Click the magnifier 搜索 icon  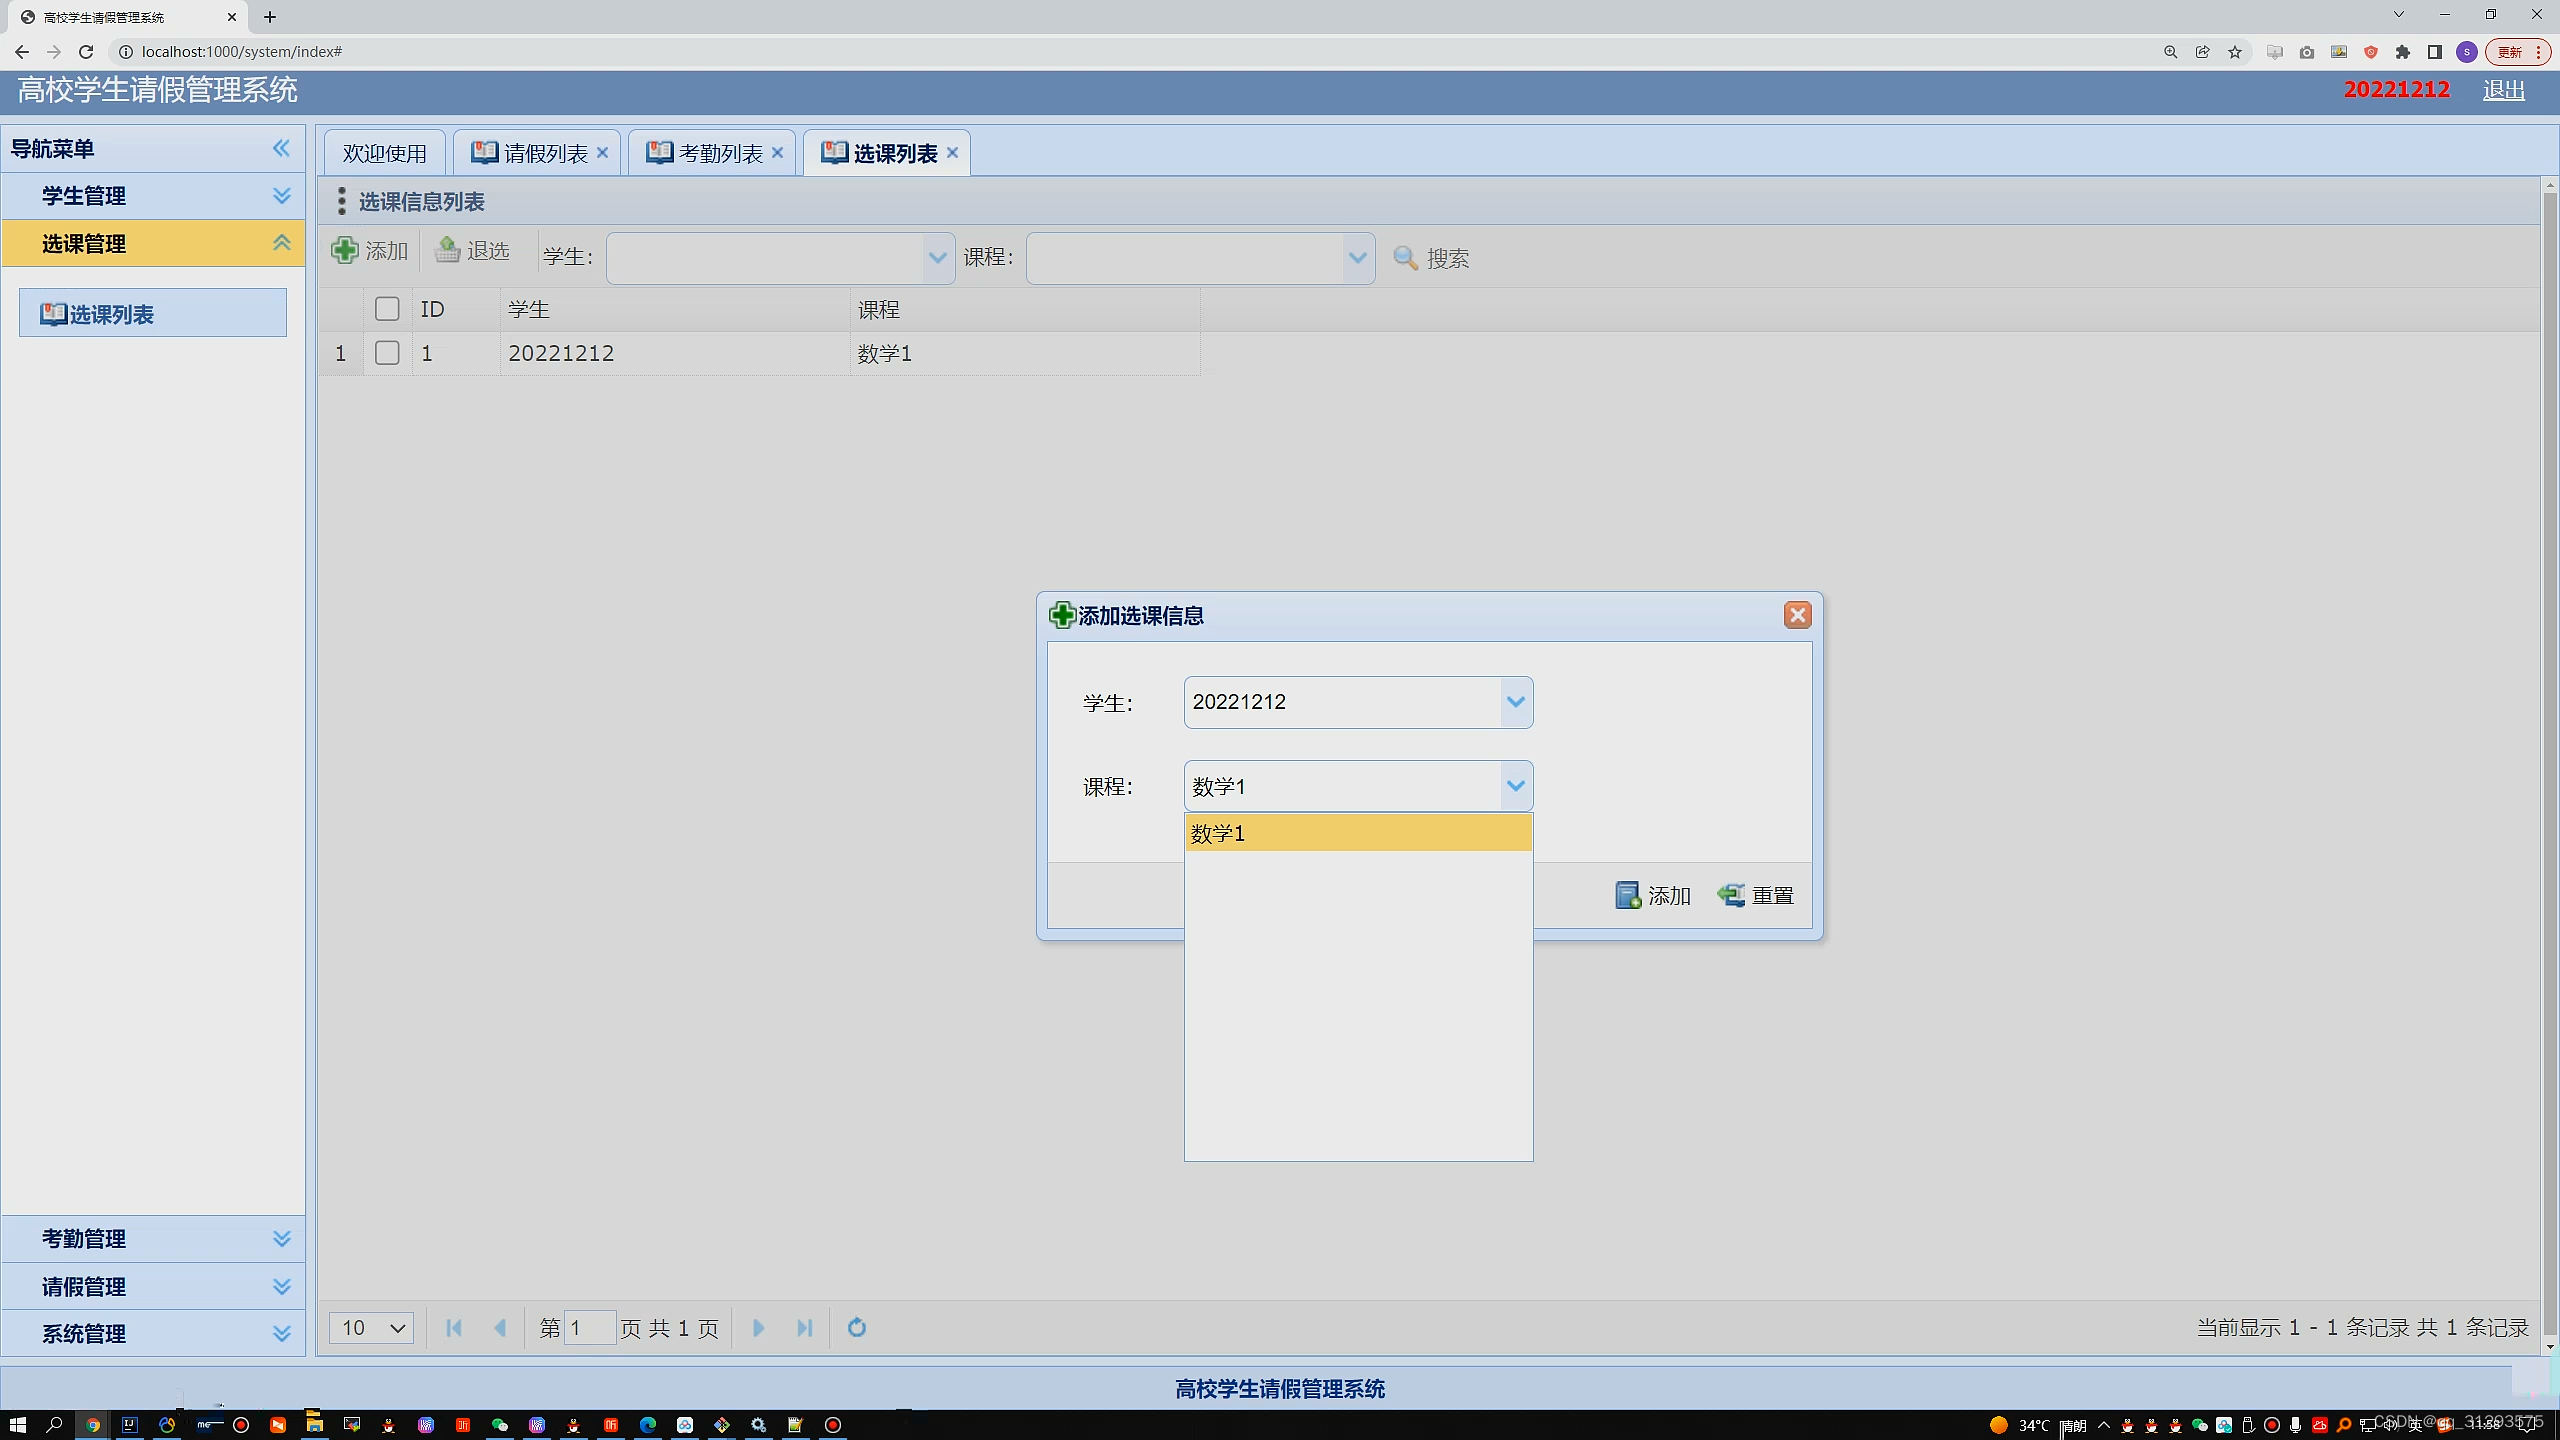tap(1405, 258)
